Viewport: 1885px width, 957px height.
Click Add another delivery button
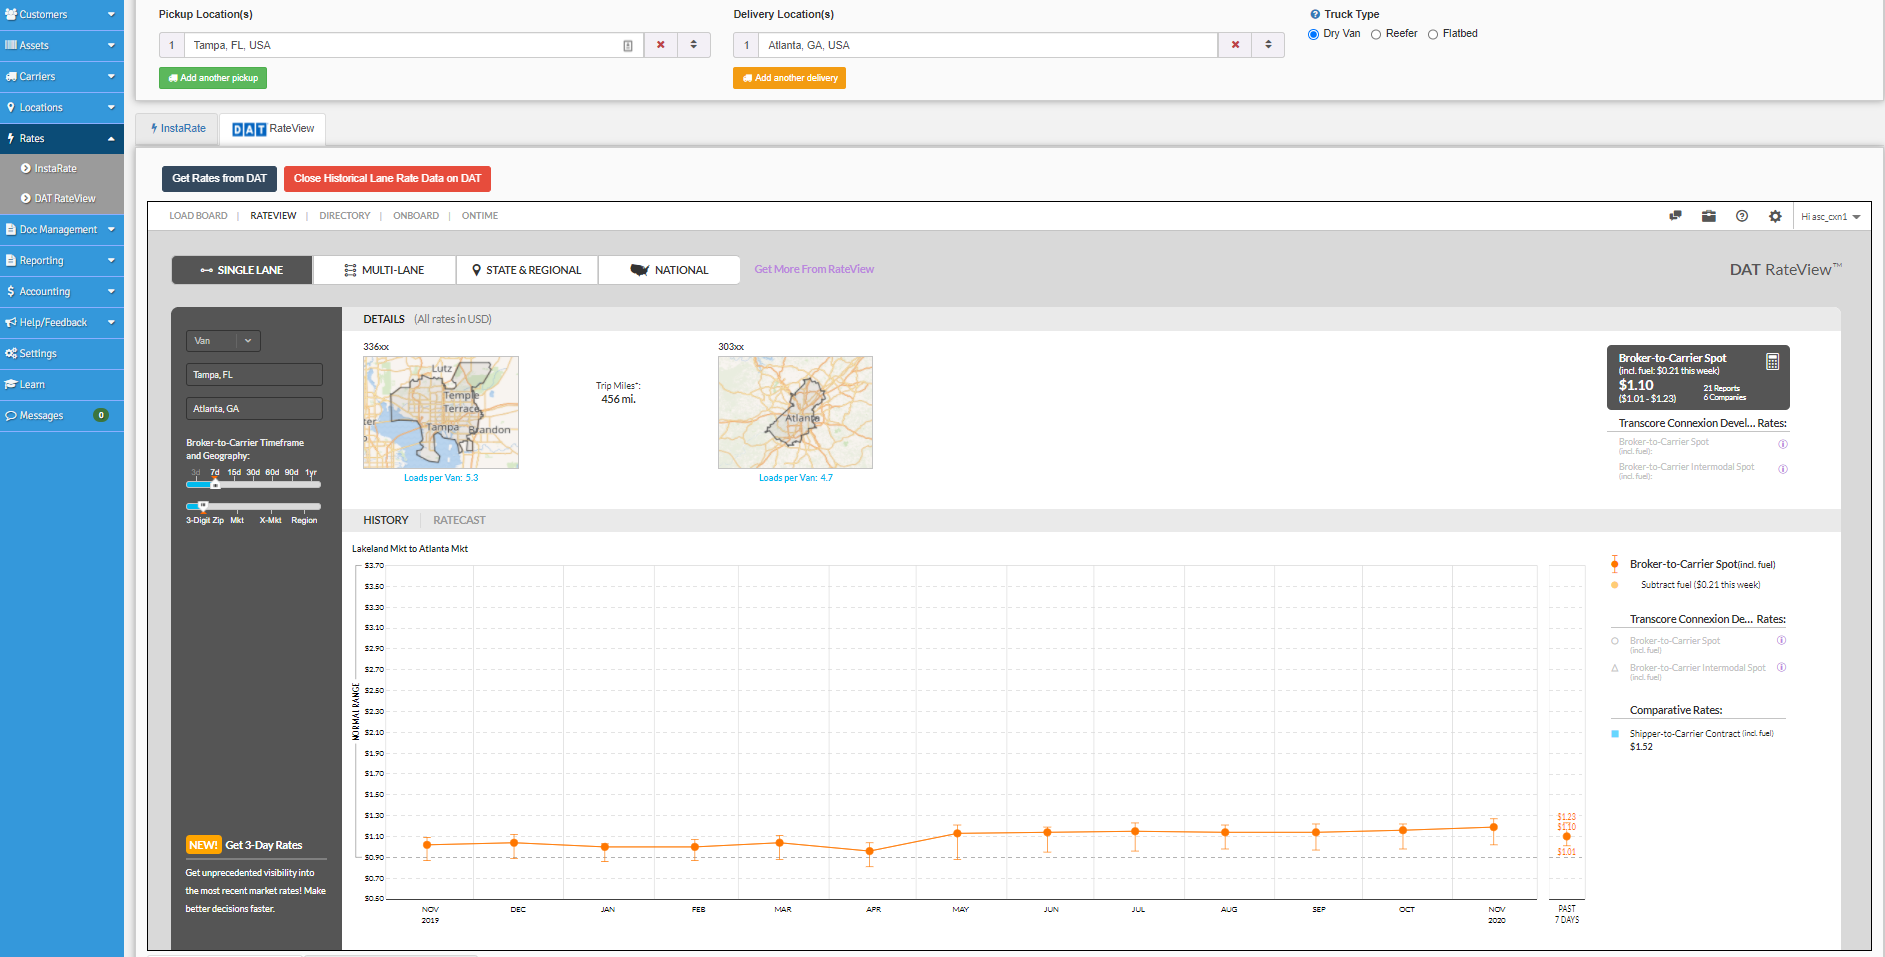[789, 78]
